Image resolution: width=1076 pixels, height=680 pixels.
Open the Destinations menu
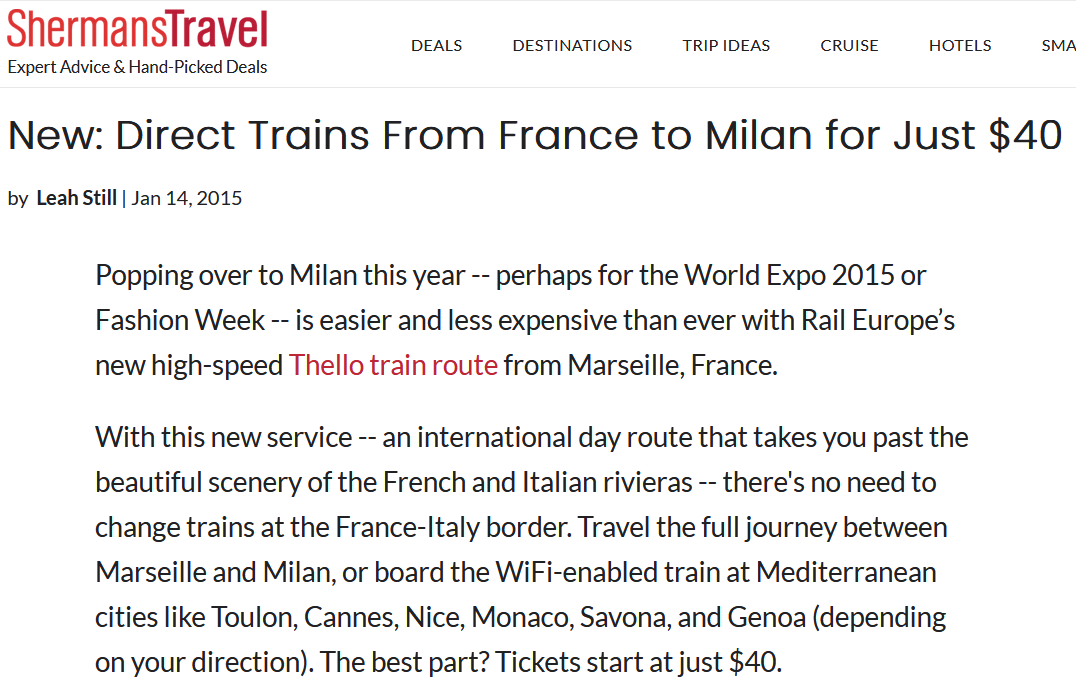point(572,45)
